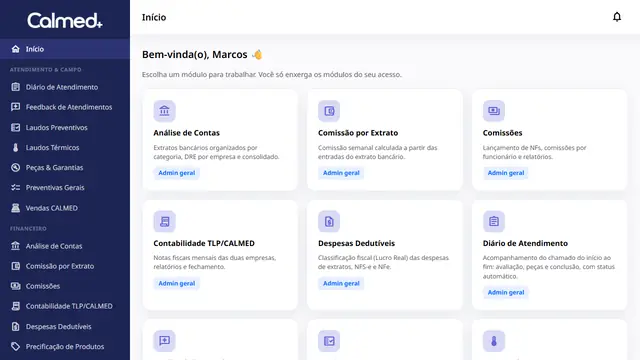Viewport: 640px width, 360px height.
Task: Open Peças & Garantias sidebar item
Action: pos(65,167)
